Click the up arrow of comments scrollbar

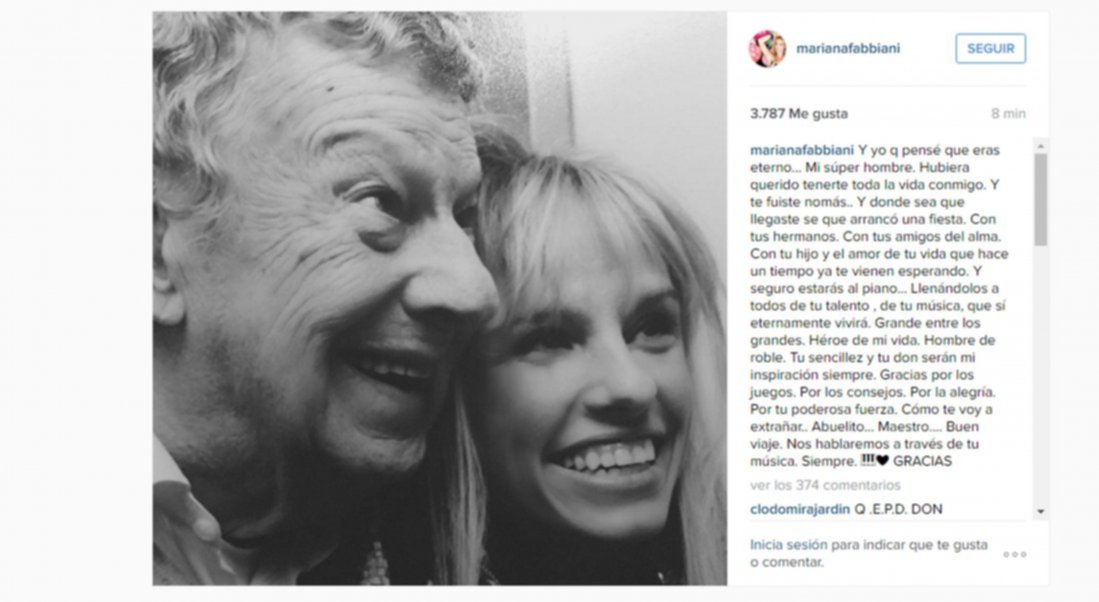coord(1041,146)
